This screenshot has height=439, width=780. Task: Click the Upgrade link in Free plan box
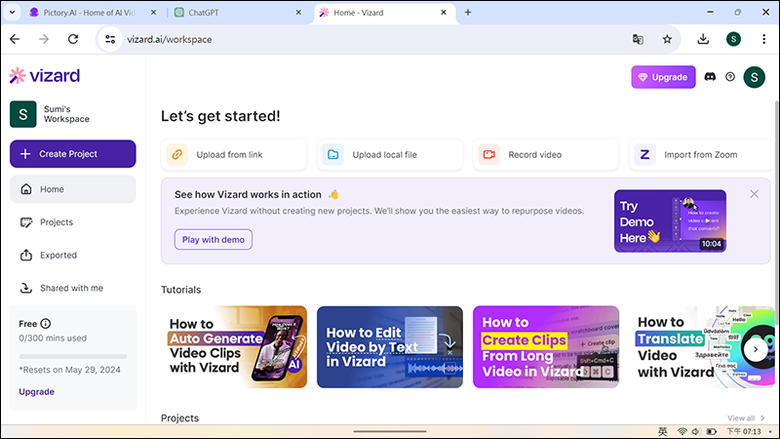pos(36,392)
